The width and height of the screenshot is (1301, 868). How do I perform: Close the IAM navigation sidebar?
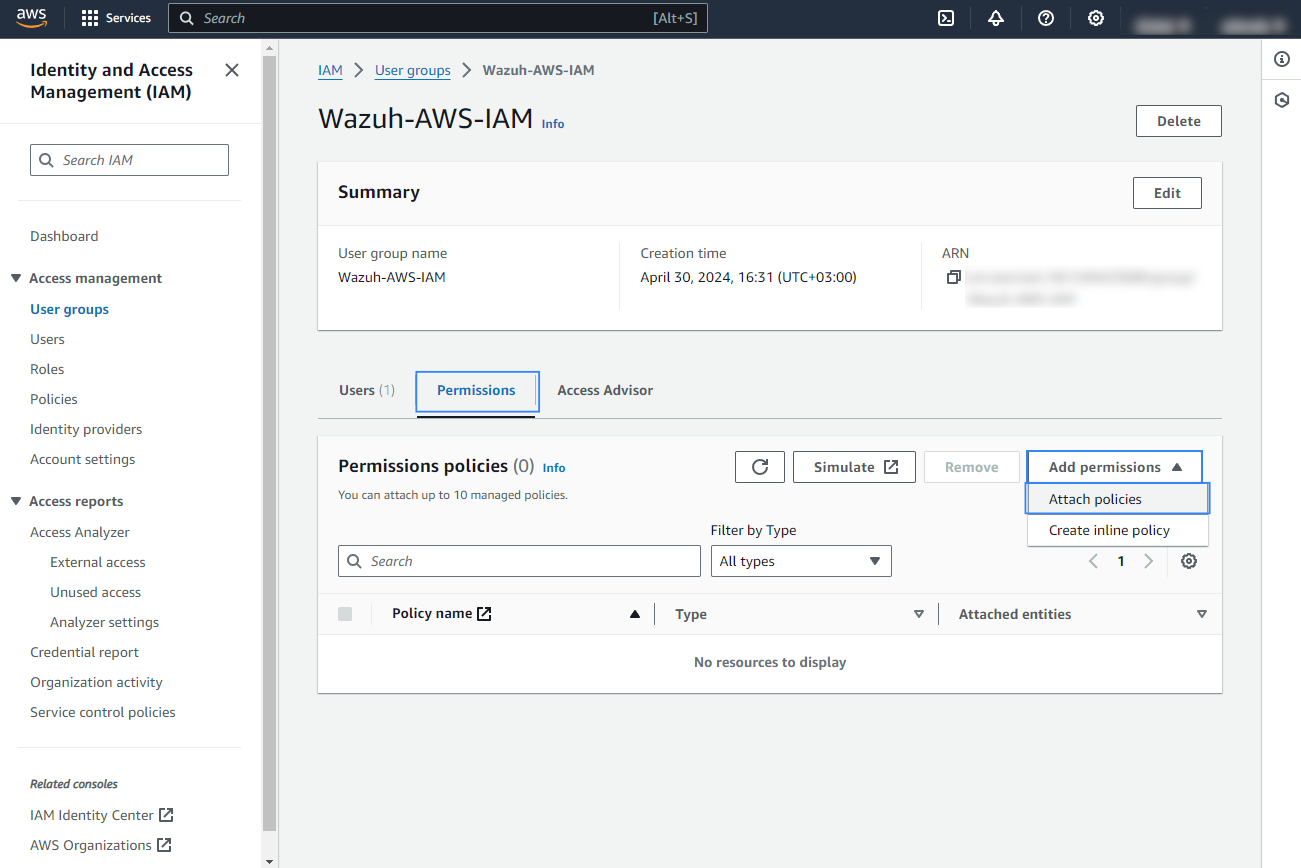(x=231, y=70)
